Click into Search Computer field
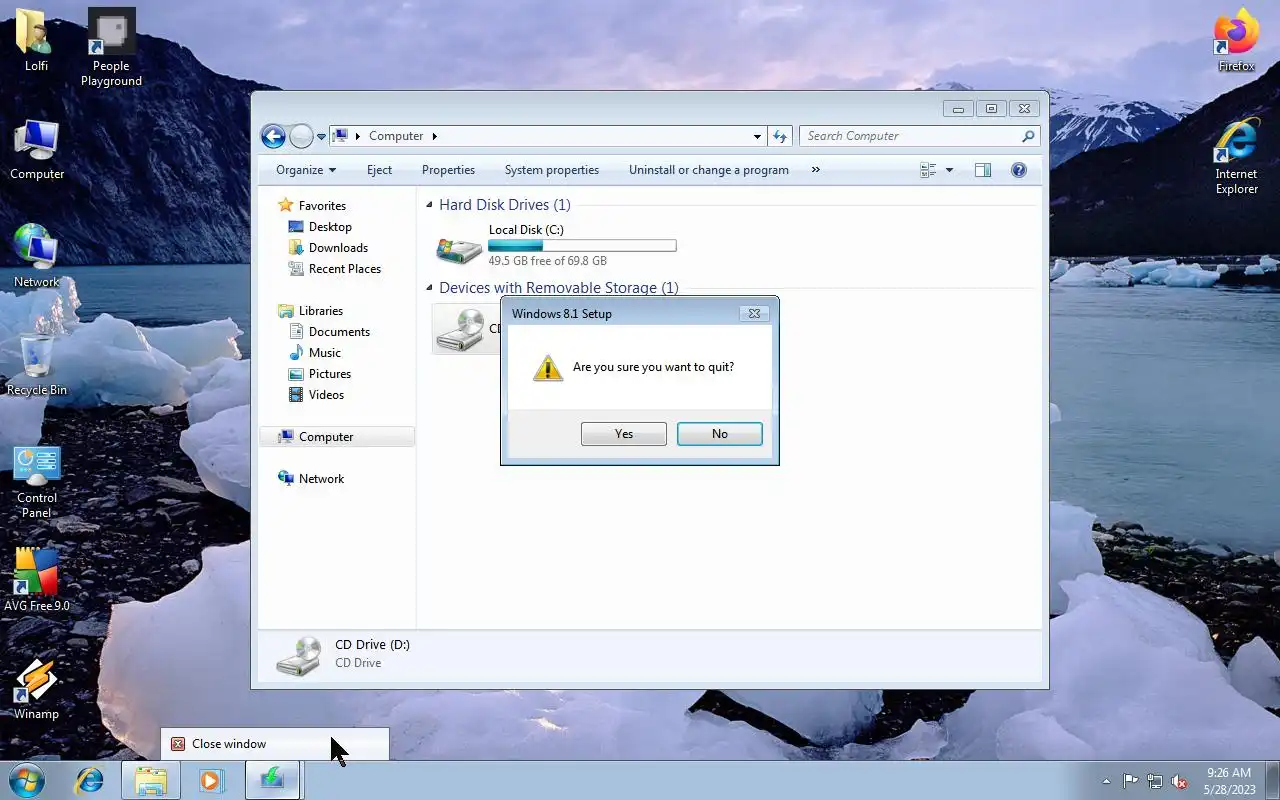Viewport: 1280px width, 800px height. click(919, 136)
